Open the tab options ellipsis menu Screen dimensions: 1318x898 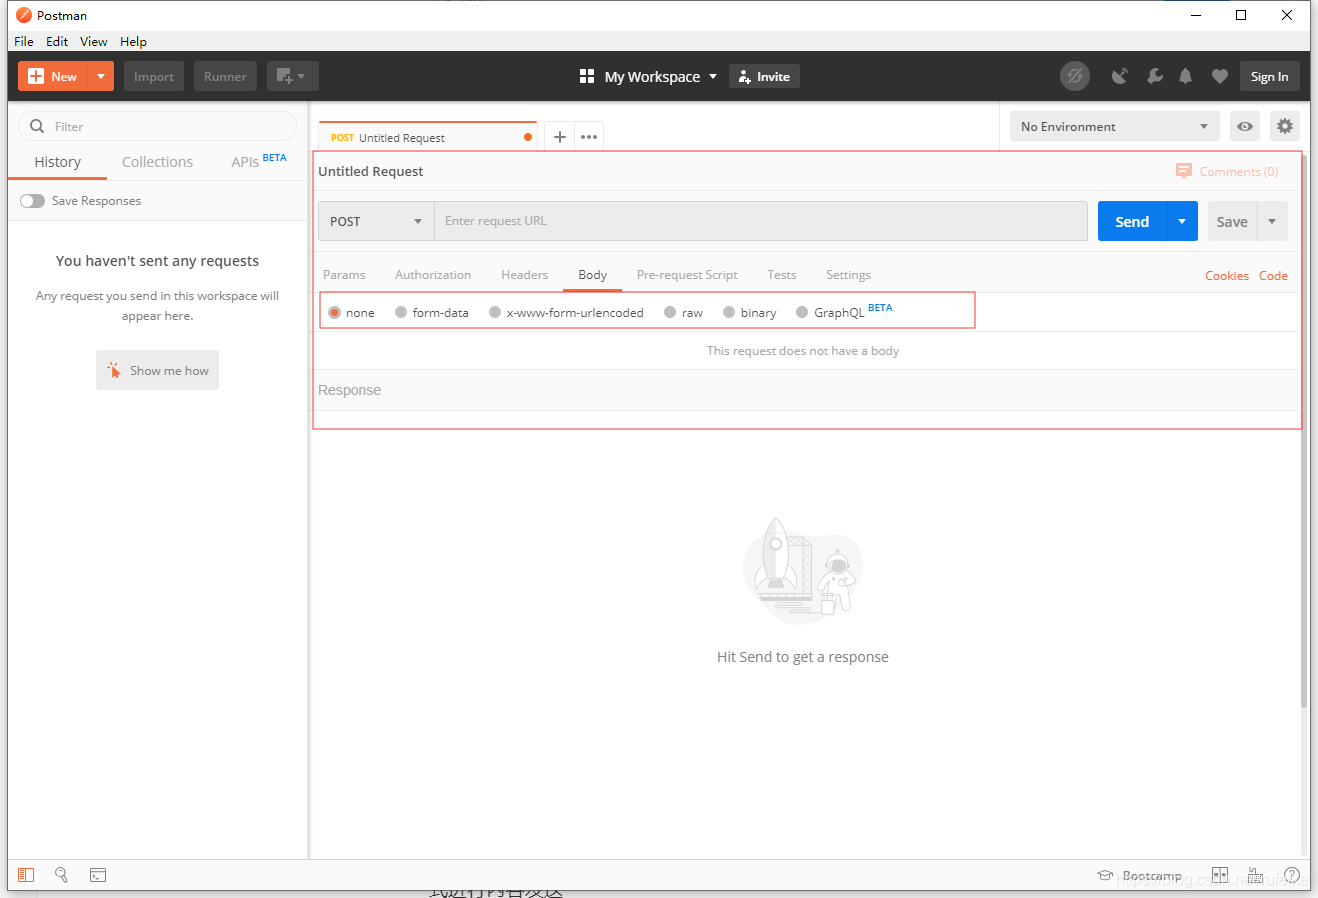[589, 137]
